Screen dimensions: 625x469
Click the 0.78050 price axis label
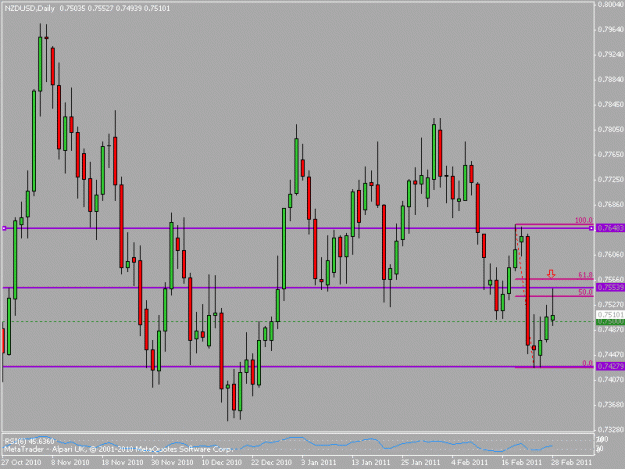(610, 130)
